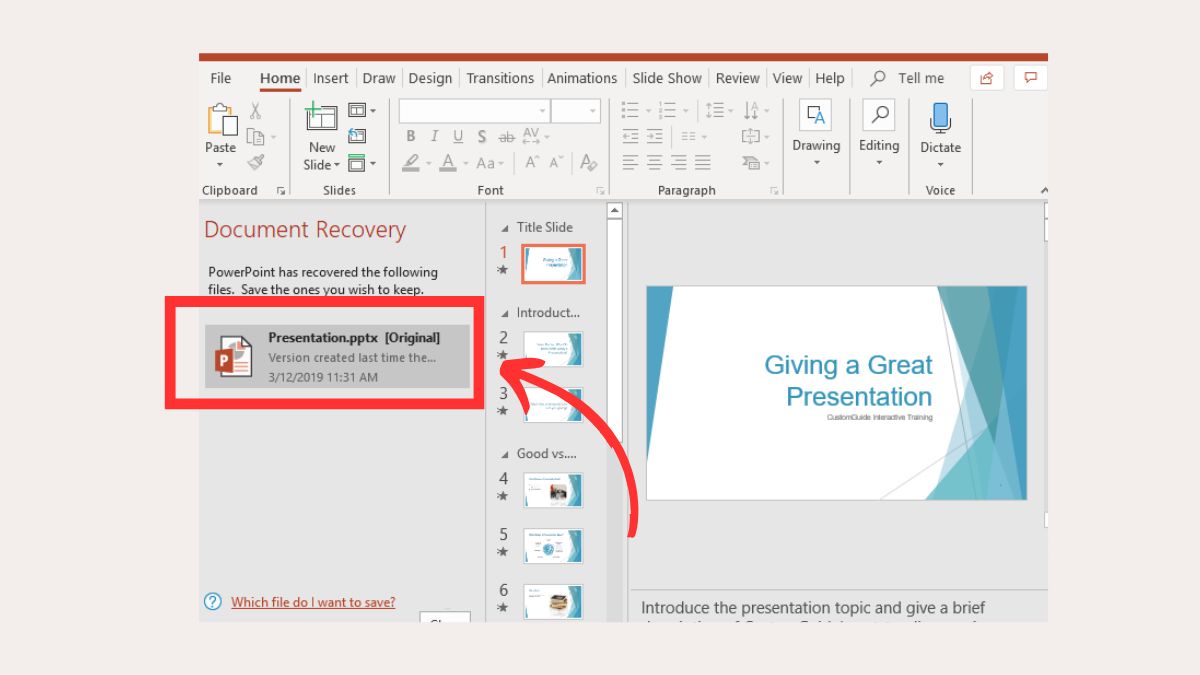Open the Paste options arrow

(220, 165)
